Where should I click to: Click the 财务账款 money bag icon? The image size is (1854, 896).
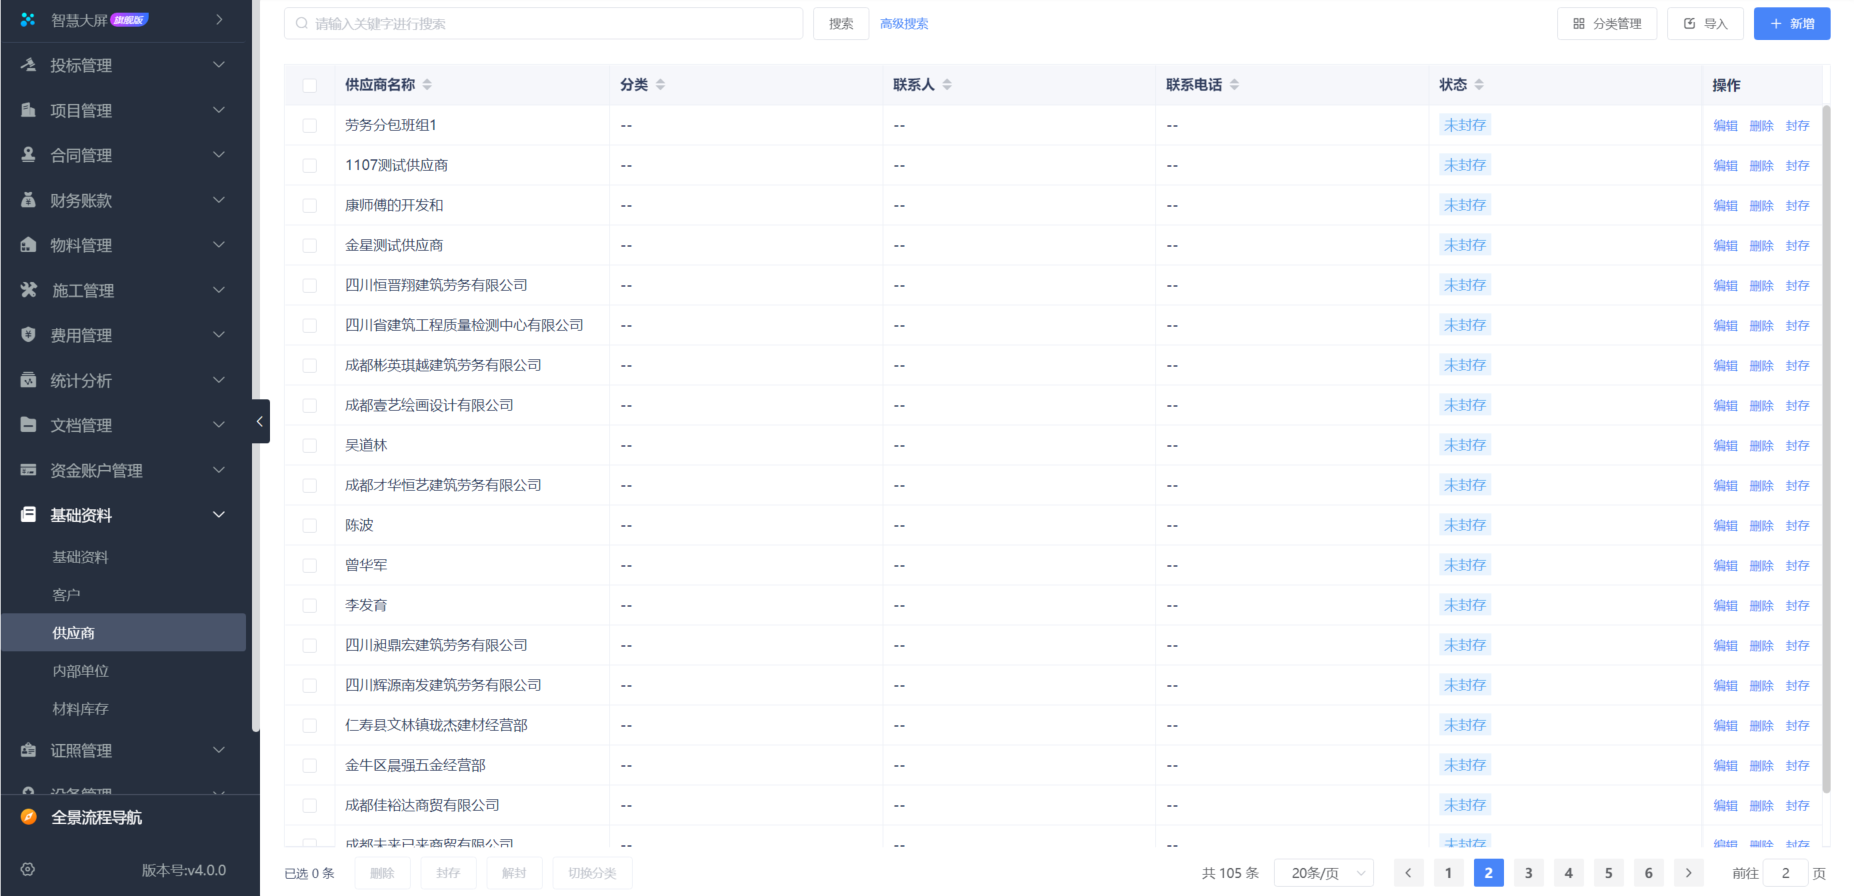(28, 200)
